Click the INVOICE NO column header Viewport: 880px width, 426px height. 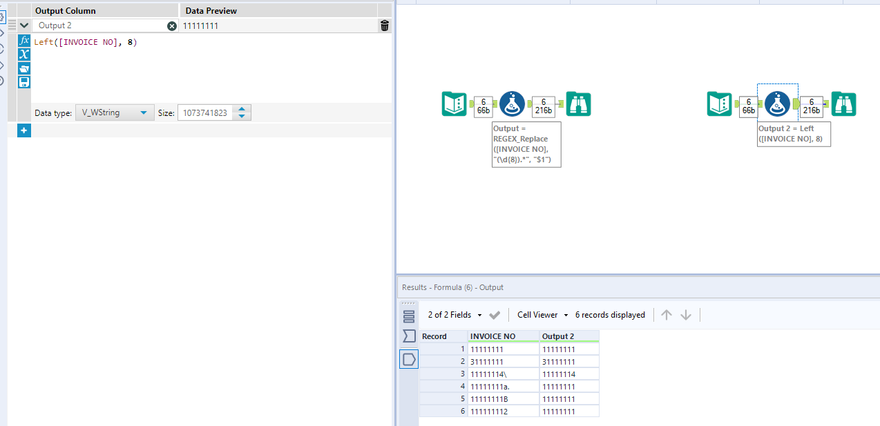(x=503, y=336)
